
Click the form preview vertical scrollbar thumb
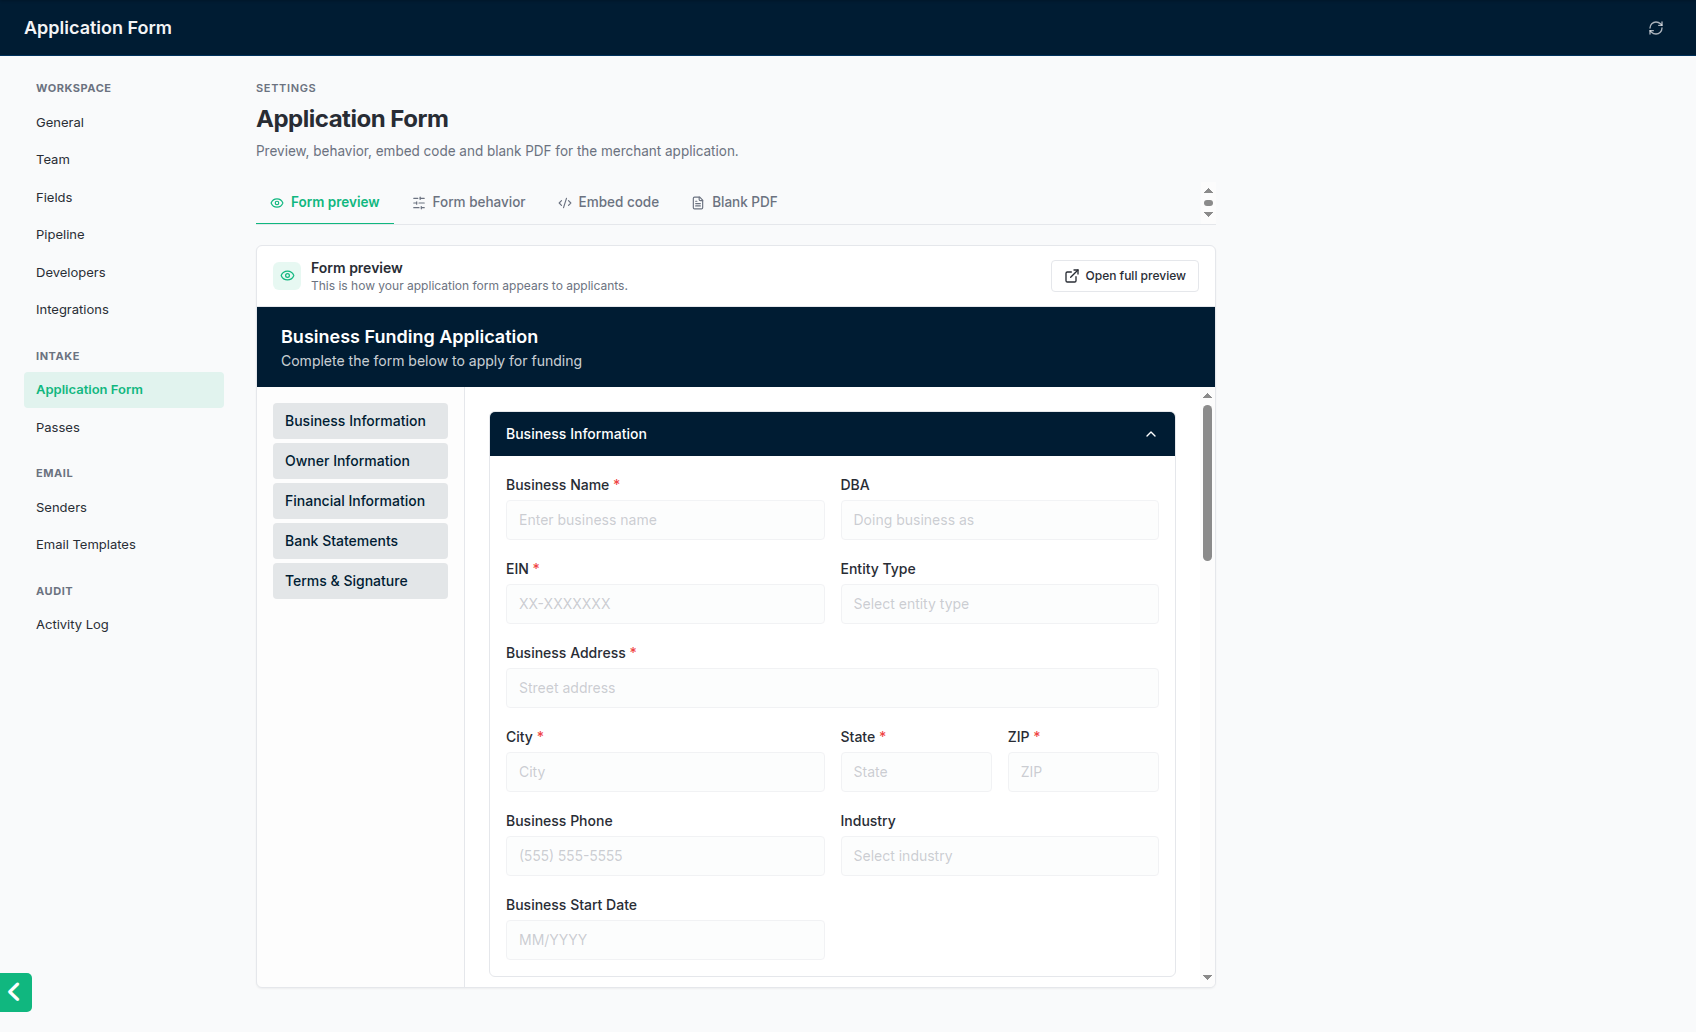[x=1208, y=483]
